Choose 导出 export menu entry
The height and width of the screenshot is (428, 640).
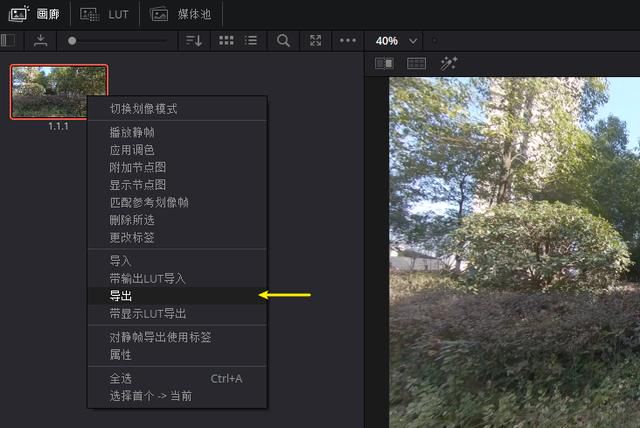[178, 295]
